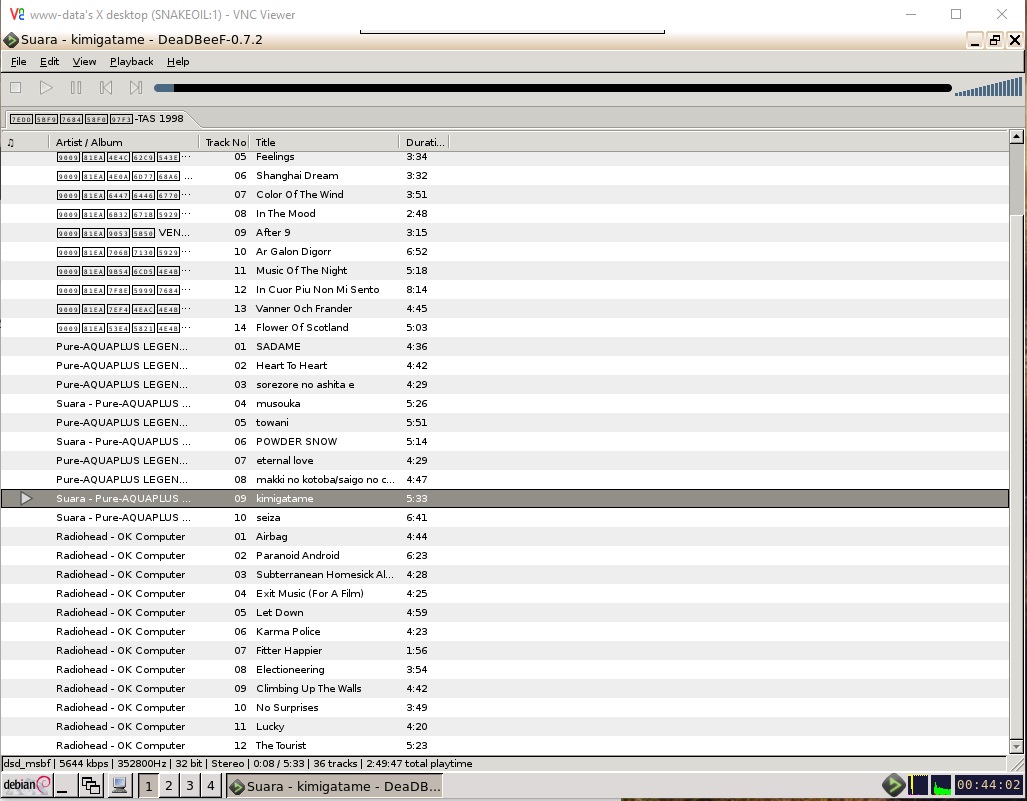The image size is (1027, 801).
Task: Select 'Subterranean Homesick Al...' track
Action: [x=504, y=574]
